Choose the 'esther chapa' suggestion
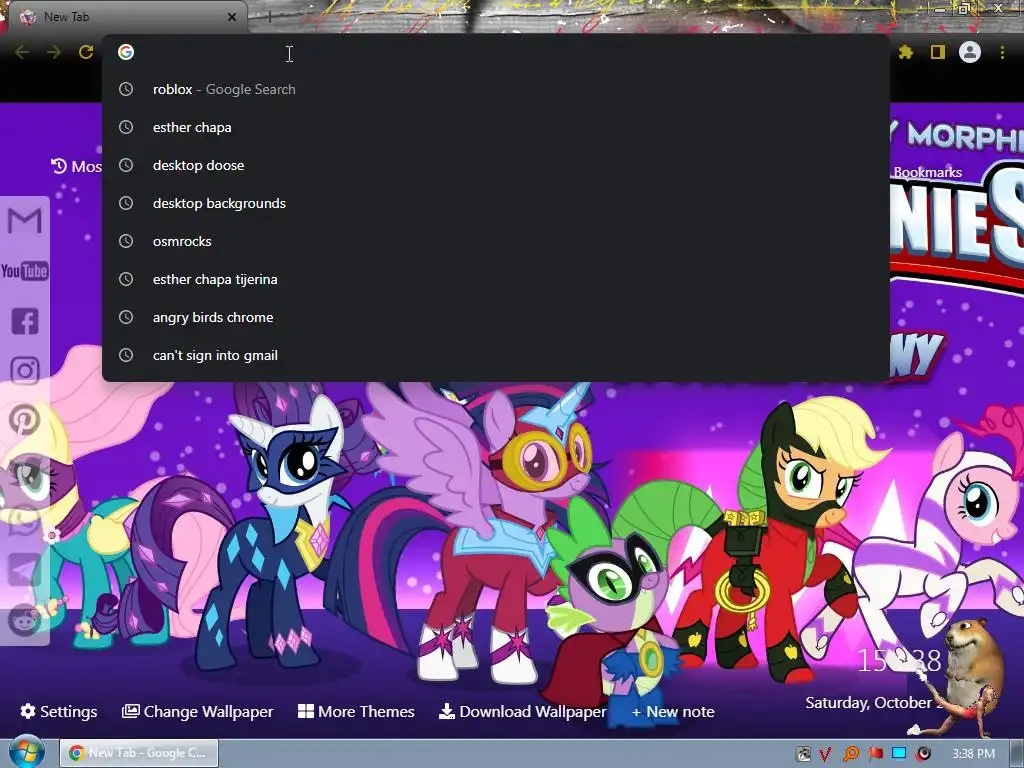Image resolution: width=1024 pixels, height=768 pixels. pyautogui.click(x=496, y=127)
